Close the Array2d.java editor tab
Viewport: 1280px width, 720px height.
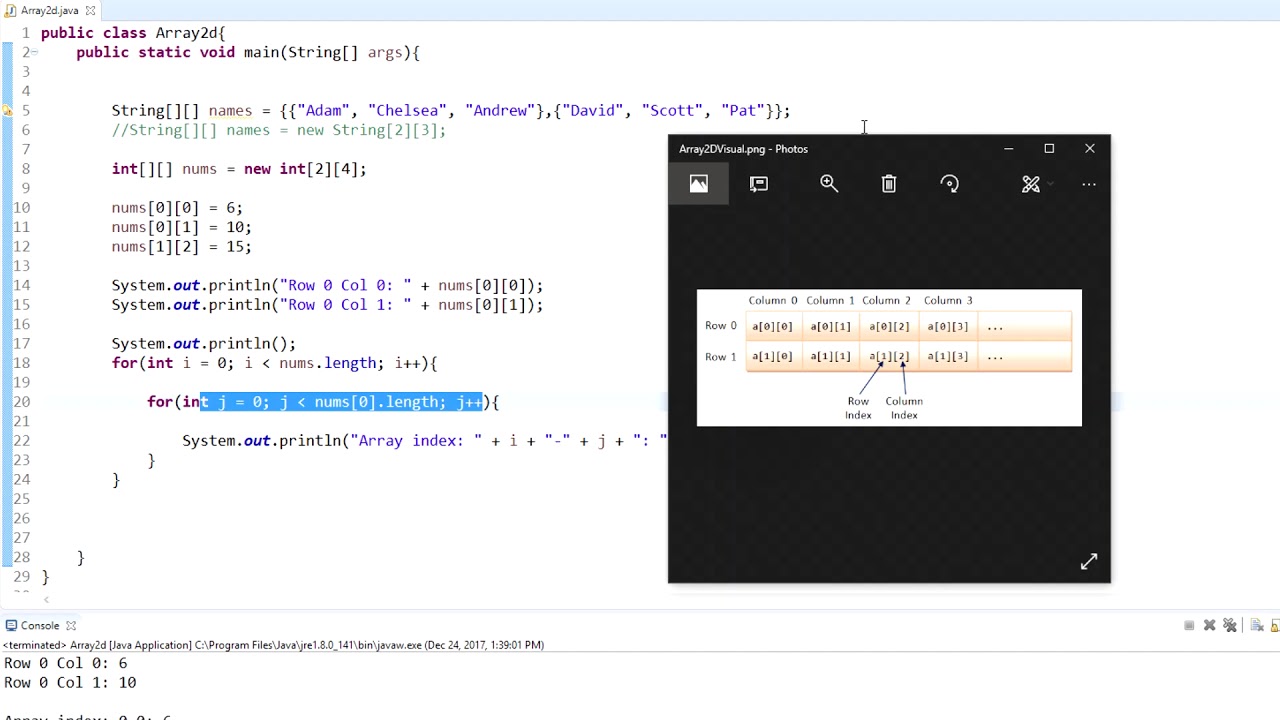point(90,10)
